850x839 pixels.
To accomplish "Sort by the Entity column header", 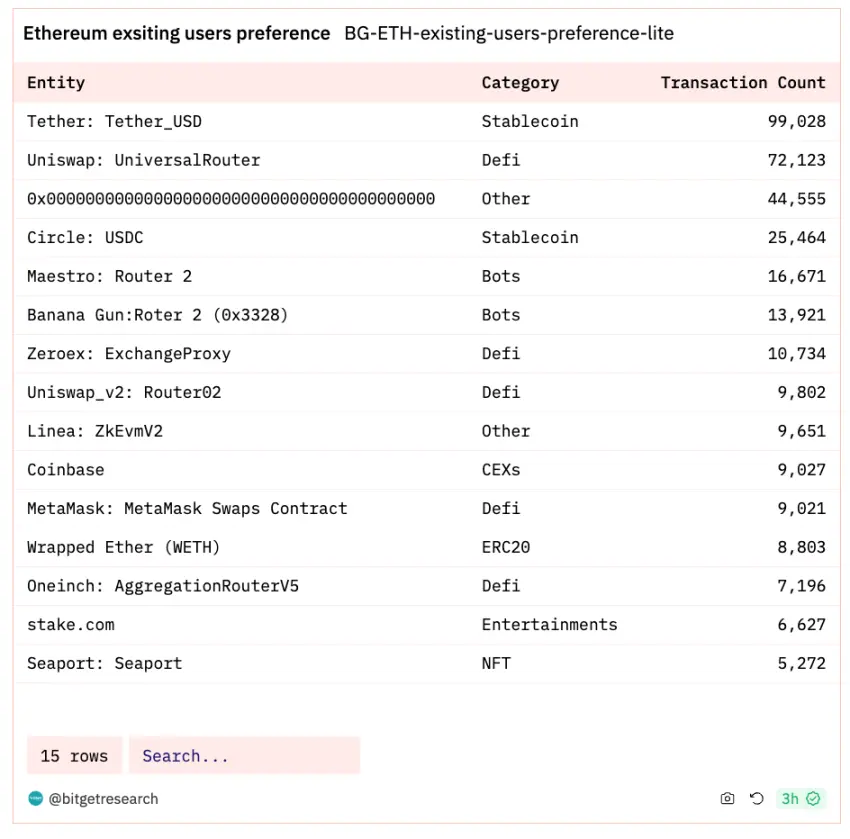I will [56, 82].
